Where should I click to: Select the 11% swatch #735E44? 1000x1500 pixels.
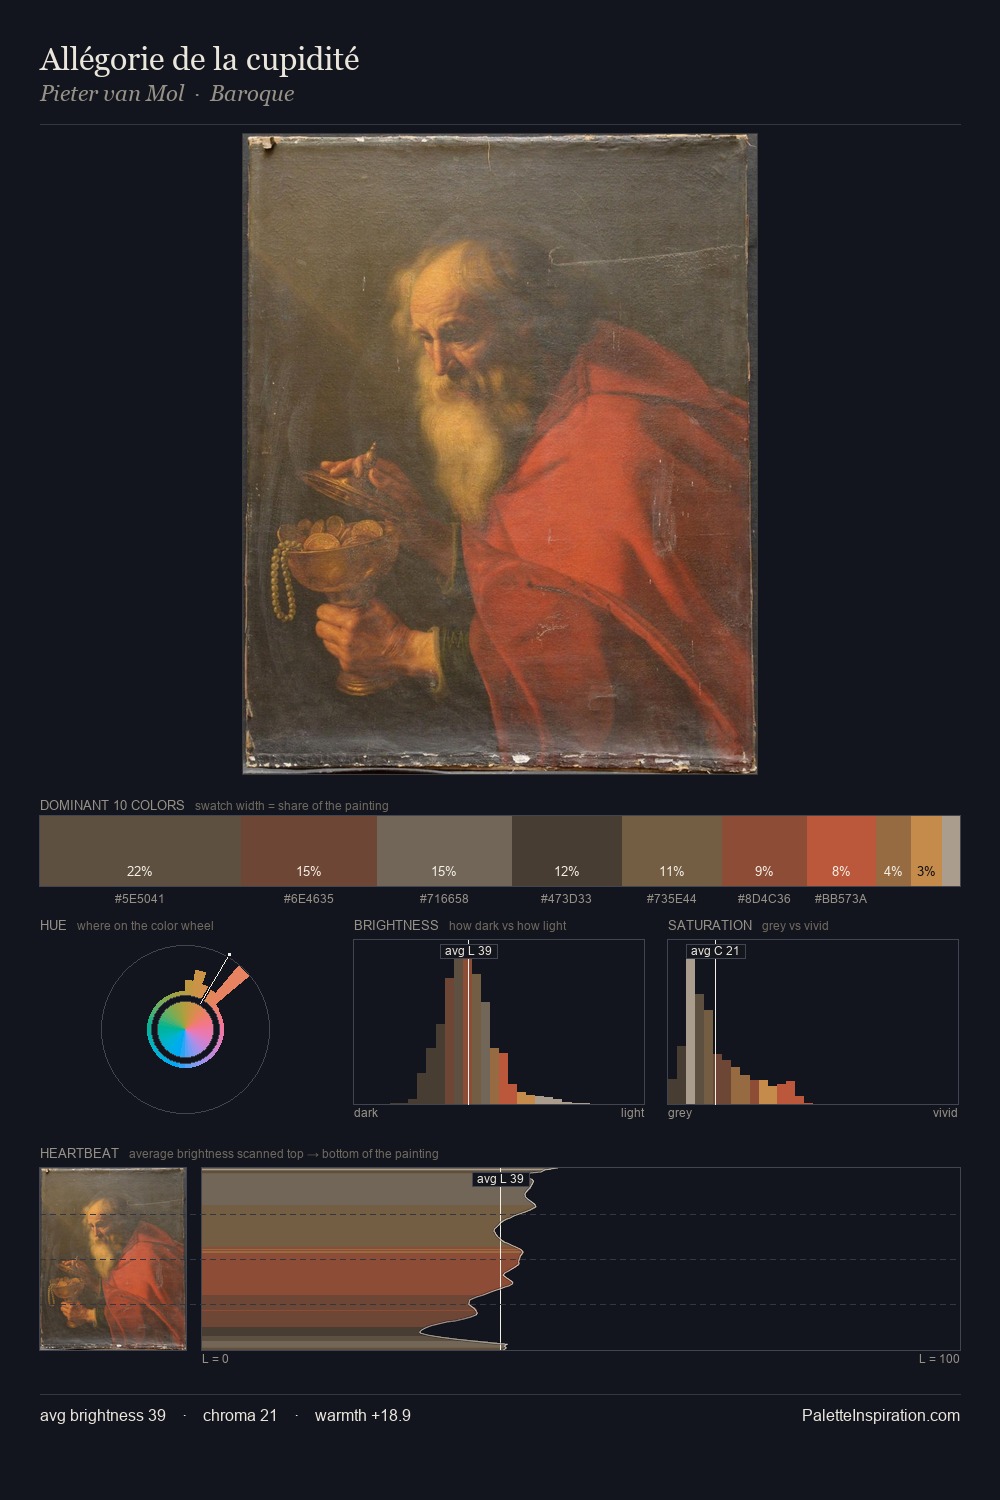[672, 851]
